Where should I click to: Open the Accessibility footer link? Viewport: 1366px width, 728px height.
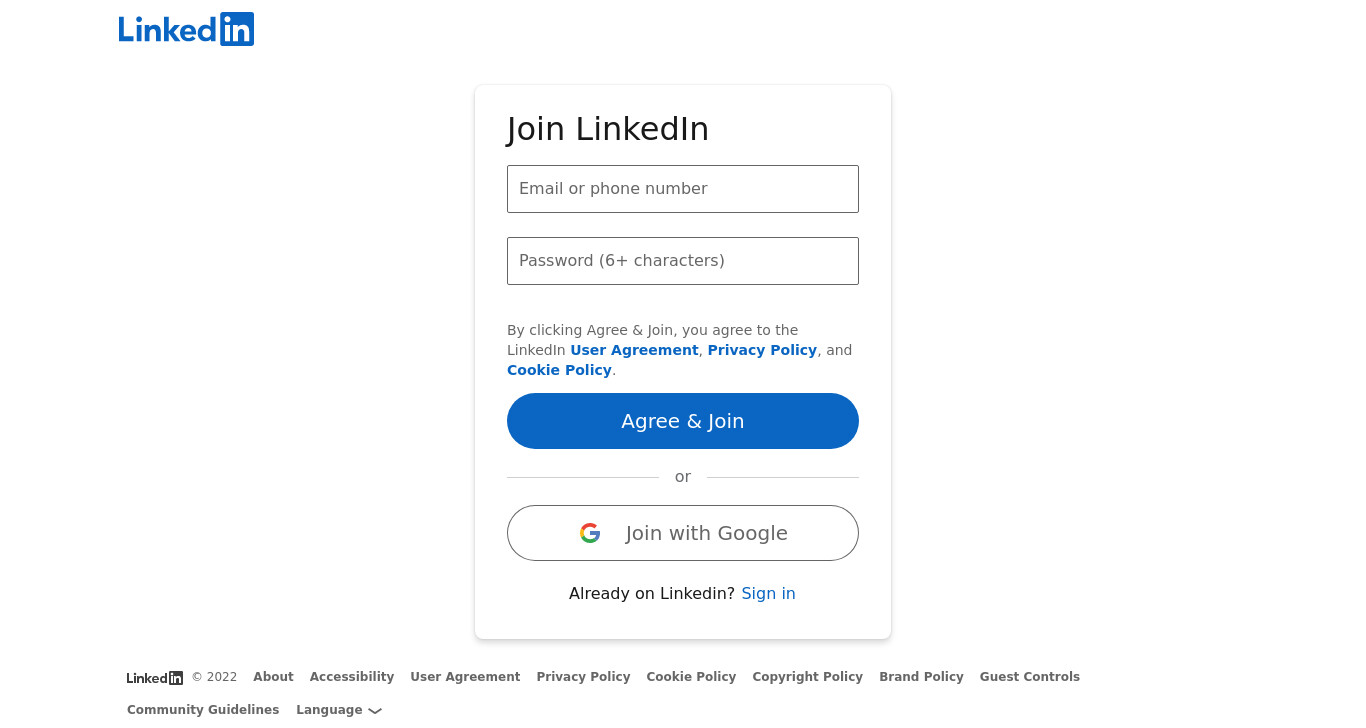click(x=352, y=677)
